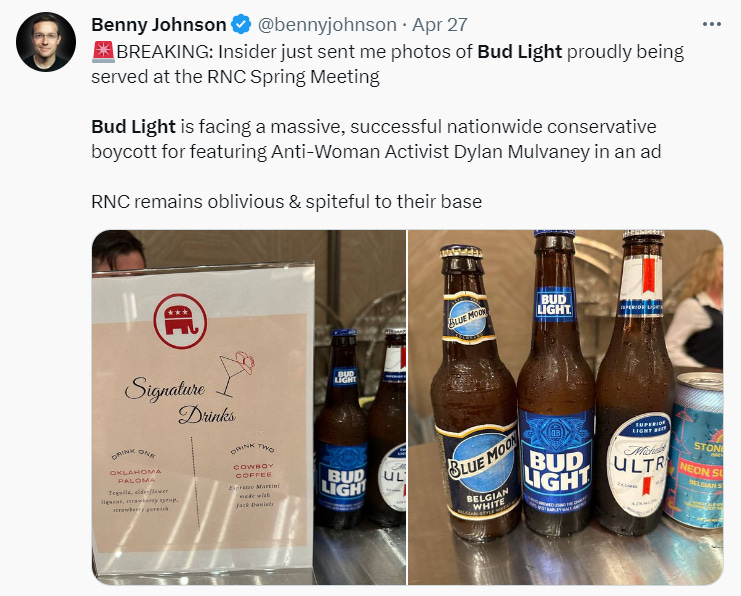Screen dimensions: 741x596
Task: Click the Bud Light bottle in left photo
Action: (x=341, y=429)
